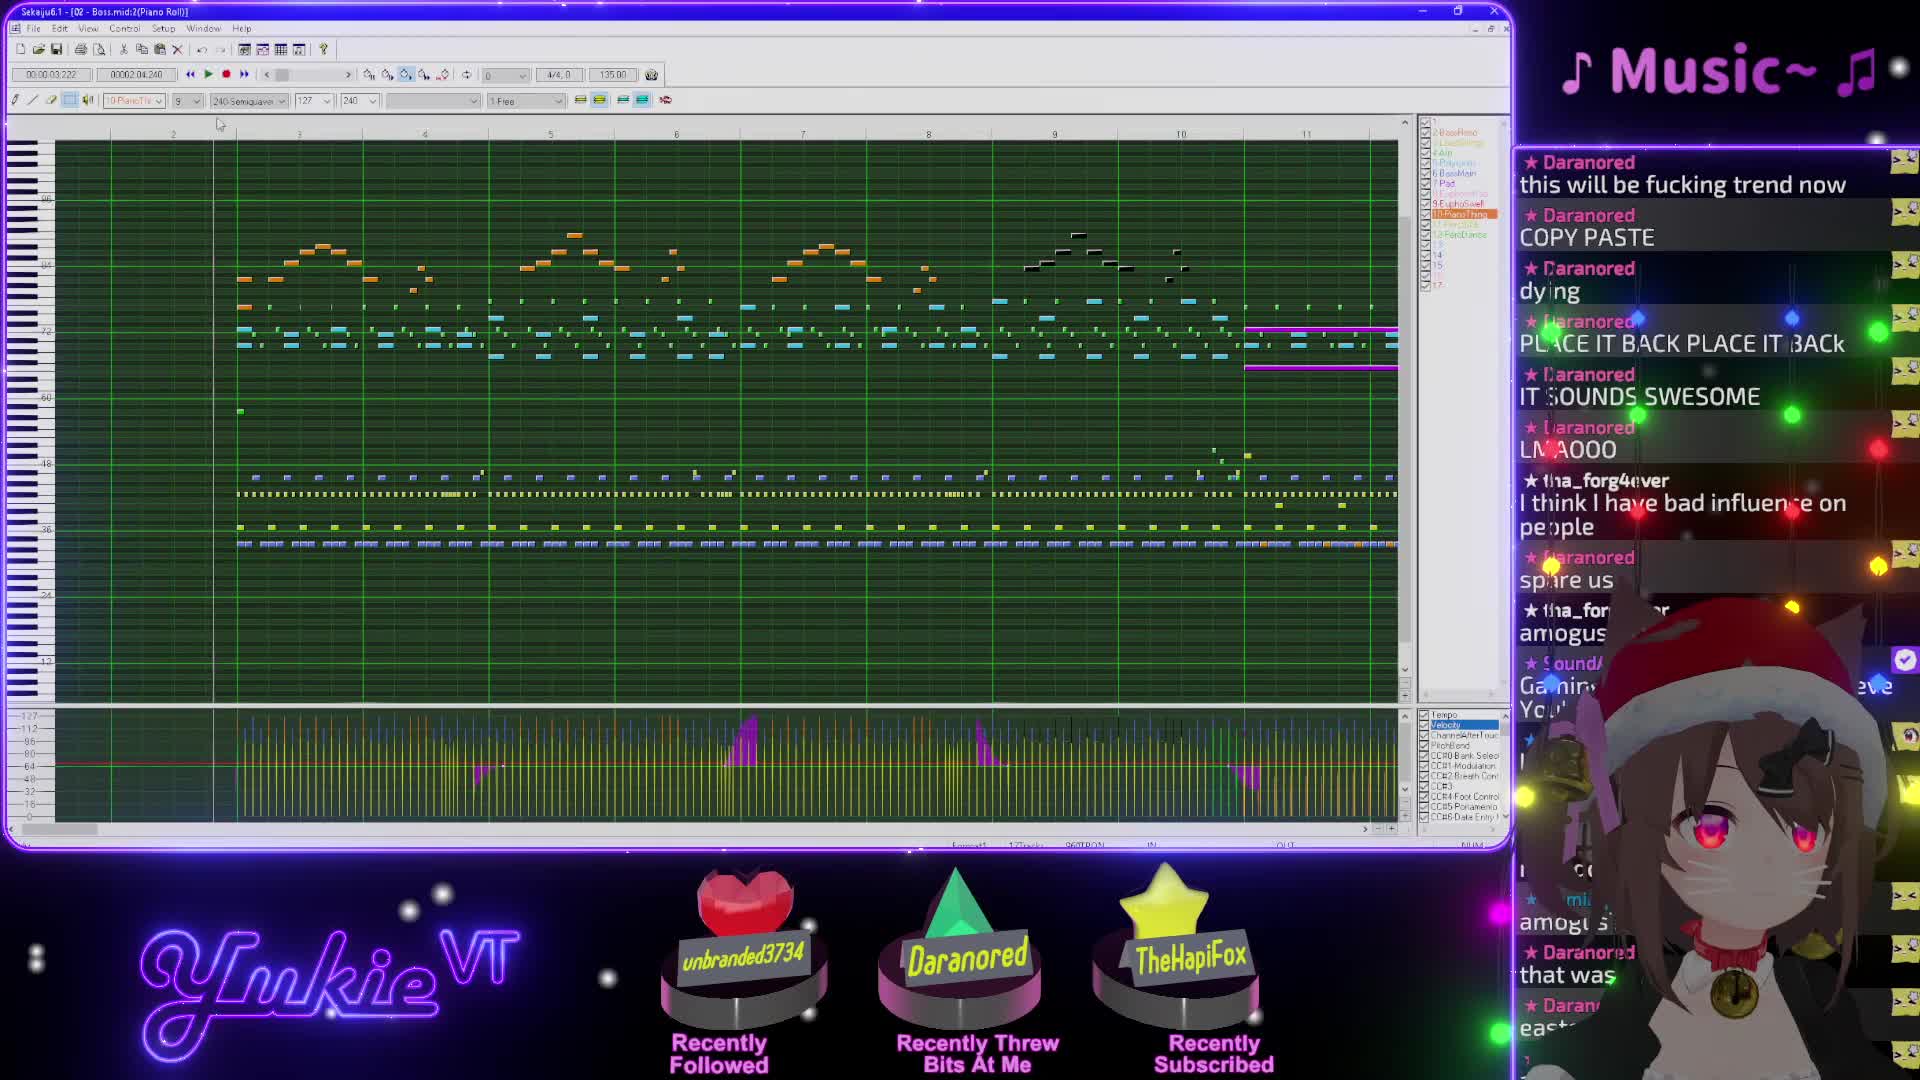
Task: Create a new MIDI file
Action: pos(21,49)
